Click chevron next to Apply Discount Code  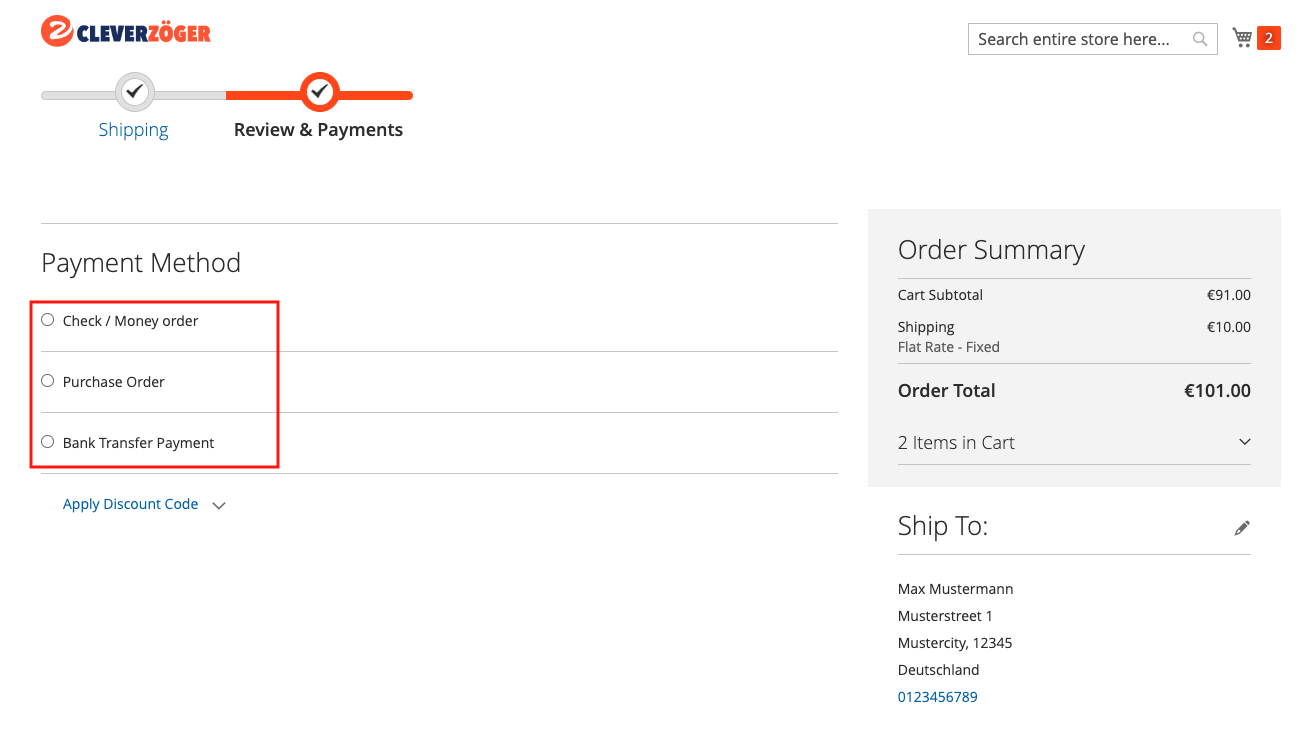(219, 505)
